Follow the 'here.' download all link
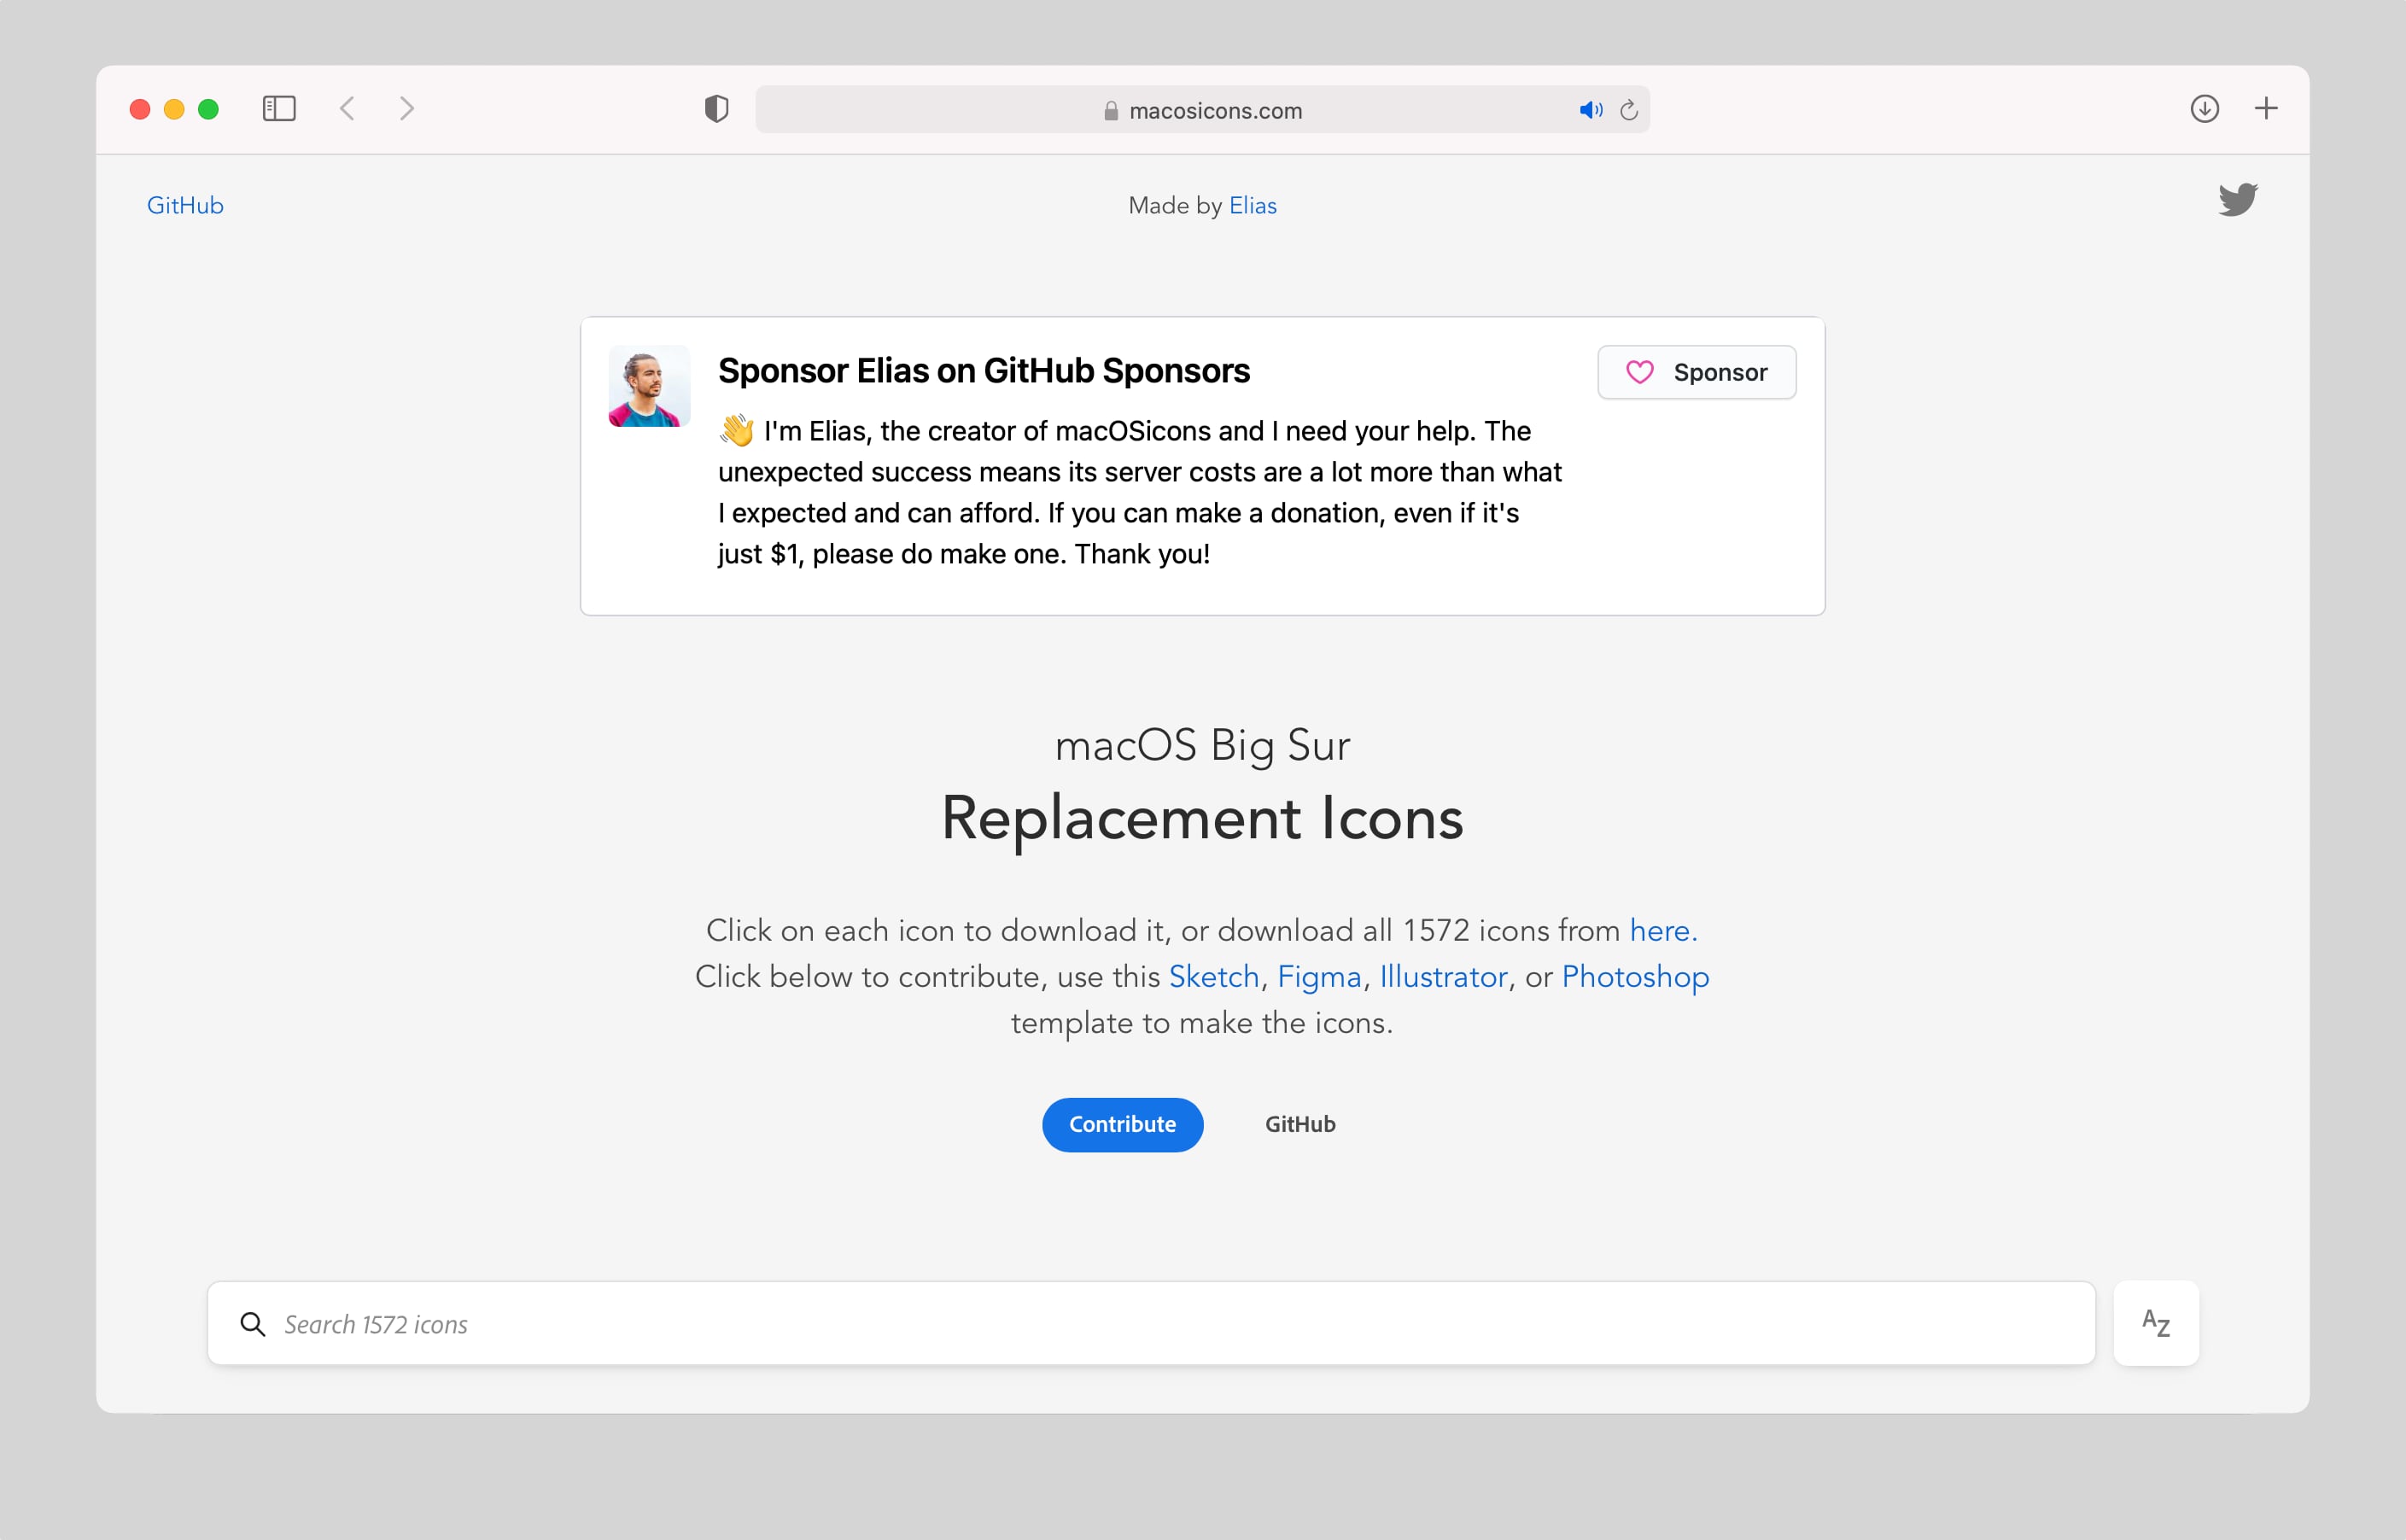Viewport: 2406px width, 1540px height. pyautogui.click(x=1664, y=930)
